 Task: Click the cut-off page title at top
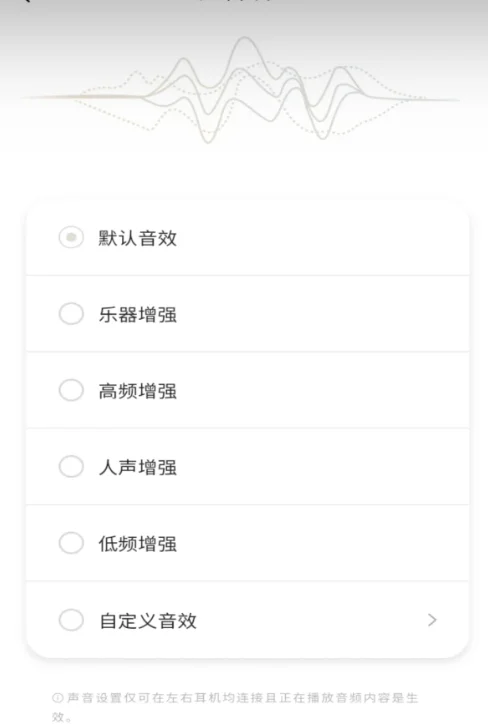tap(235, 1)
